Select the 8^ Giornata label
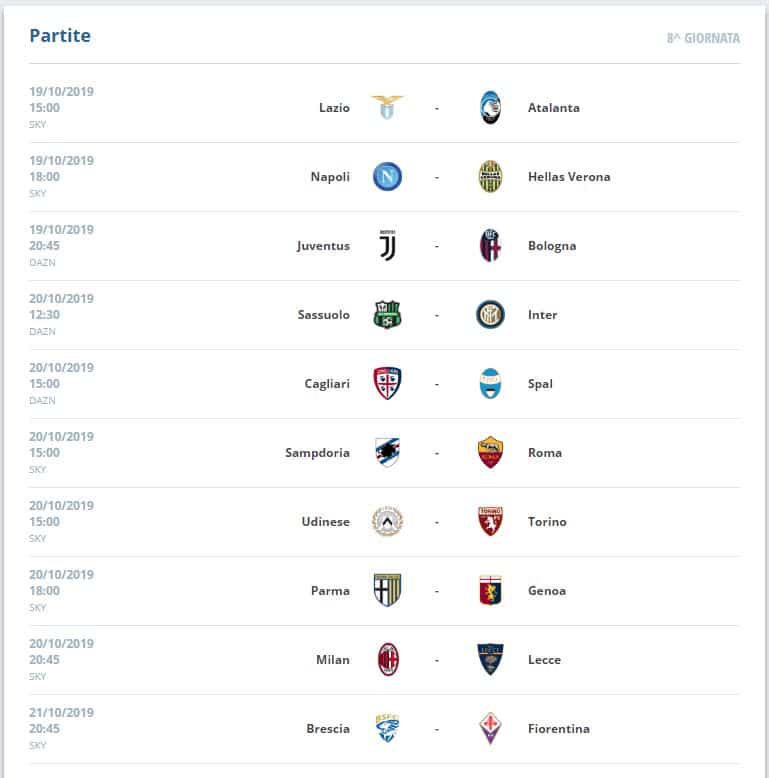Image resolution: width=769 pixels, height=778 pixels. click(703, 38)
